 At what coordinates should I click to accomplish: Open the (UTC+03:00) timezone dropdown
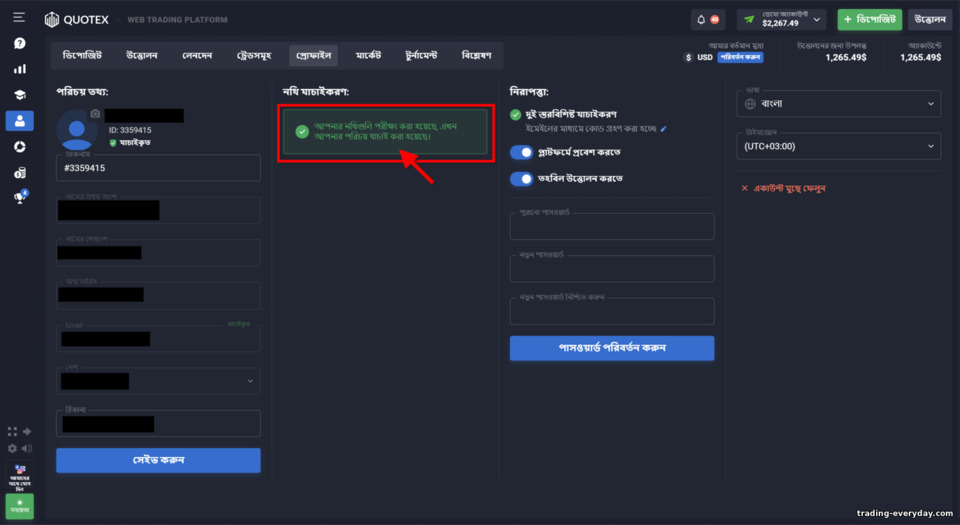(x=839, y=146)
